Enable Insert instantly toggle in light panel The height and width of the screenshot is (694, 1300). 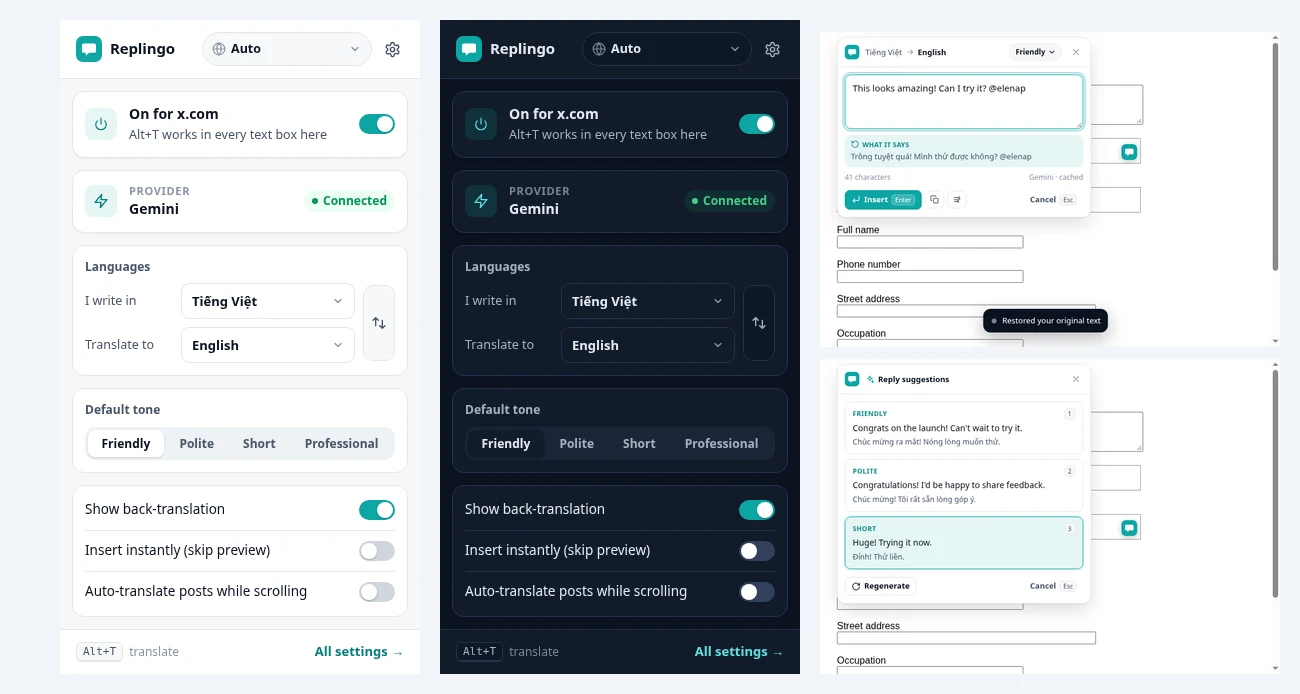(x=377, y=551)
